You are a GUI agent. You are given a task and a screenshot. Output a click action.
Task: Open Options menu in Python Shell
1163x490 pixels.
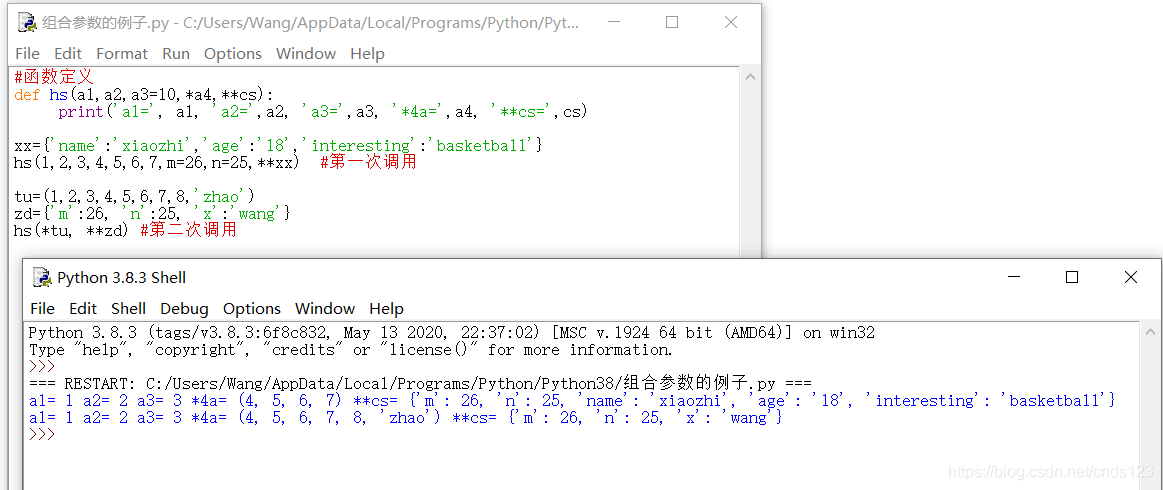(x=252, y=308)
